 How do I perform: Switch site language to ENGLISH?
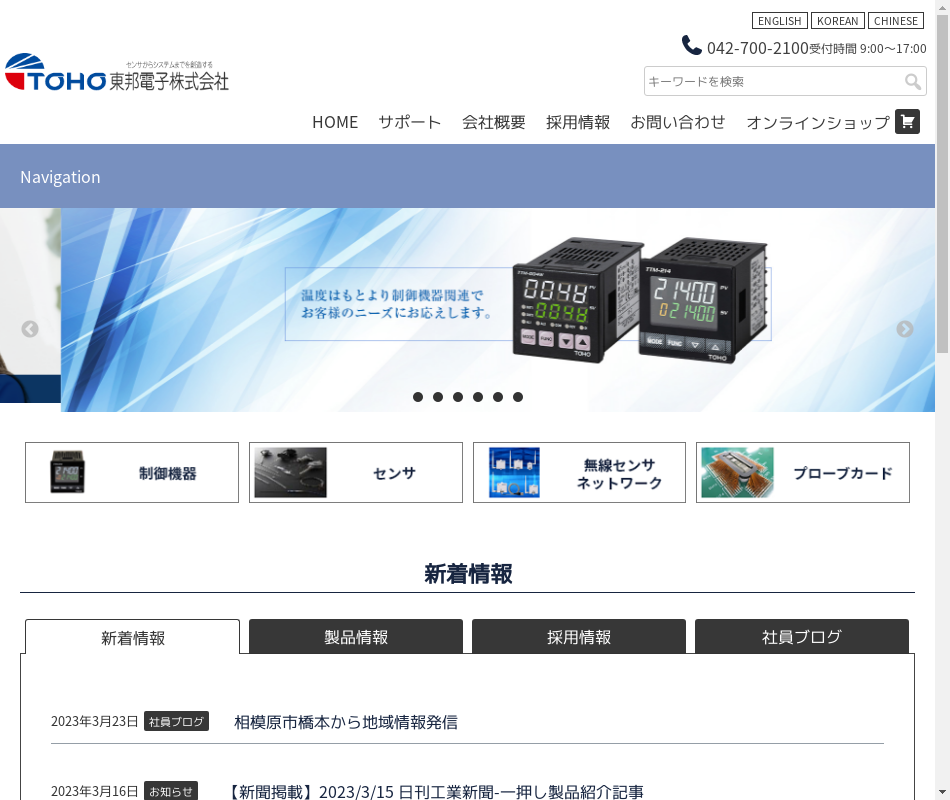click(779, 21)
